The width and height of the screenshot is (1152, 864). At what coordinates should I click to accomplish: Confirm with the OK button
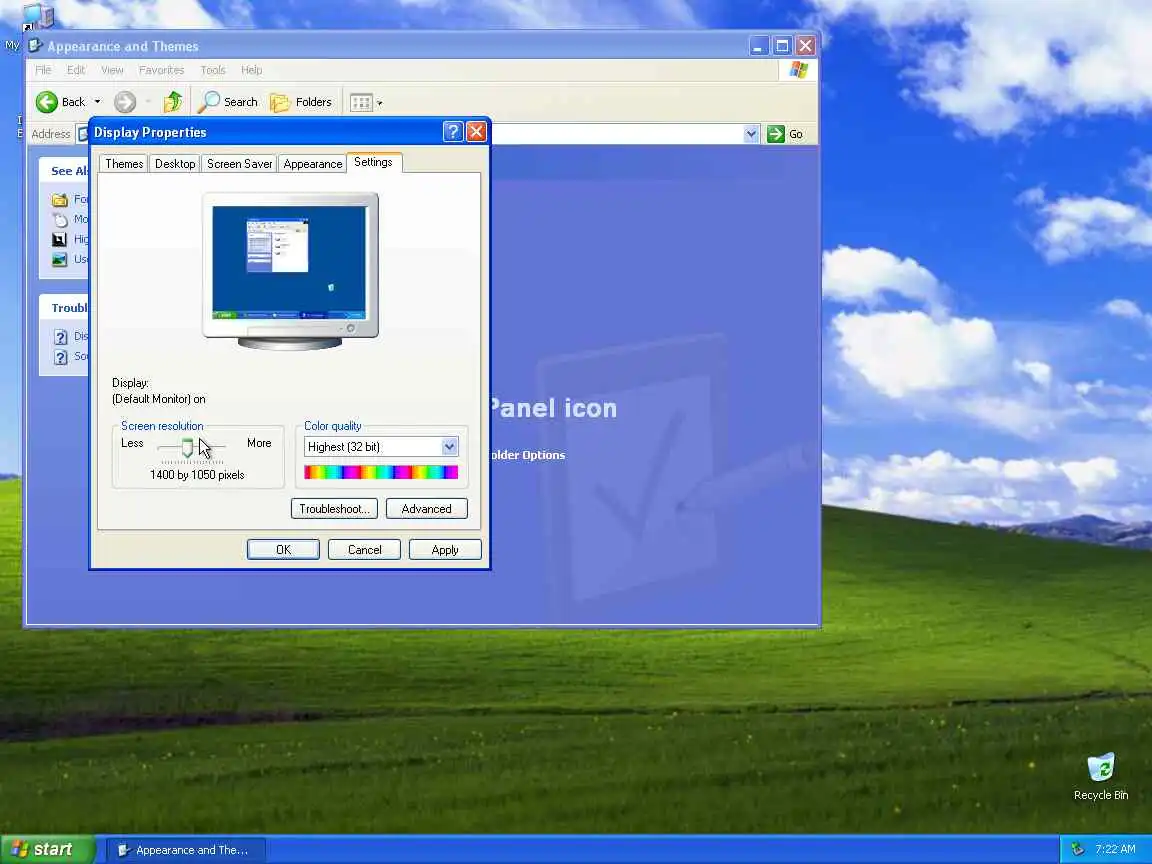coord(284,550)
